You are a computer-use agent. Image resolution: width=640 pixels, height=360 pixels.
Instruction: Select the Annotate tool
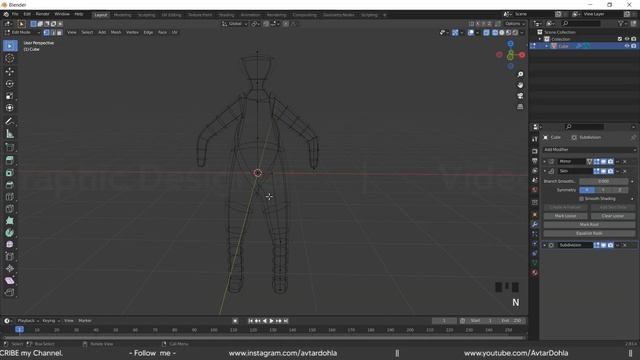(10, 121)
